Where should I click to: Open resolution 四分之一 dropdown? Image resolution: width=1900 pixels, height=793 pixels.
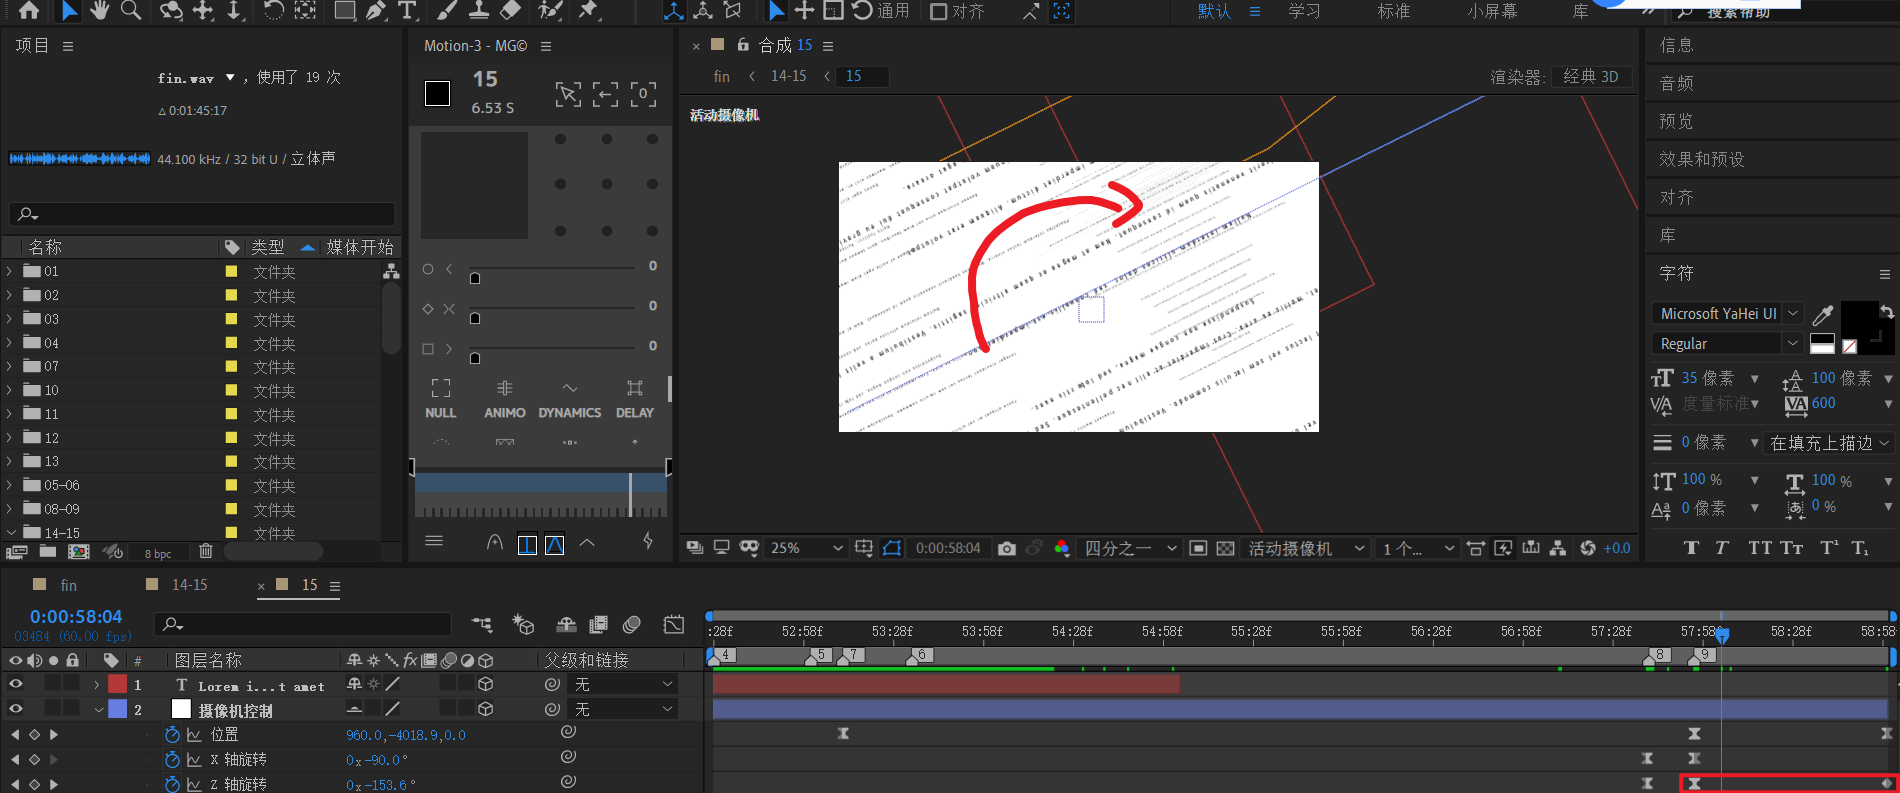tap(1130, 548)
